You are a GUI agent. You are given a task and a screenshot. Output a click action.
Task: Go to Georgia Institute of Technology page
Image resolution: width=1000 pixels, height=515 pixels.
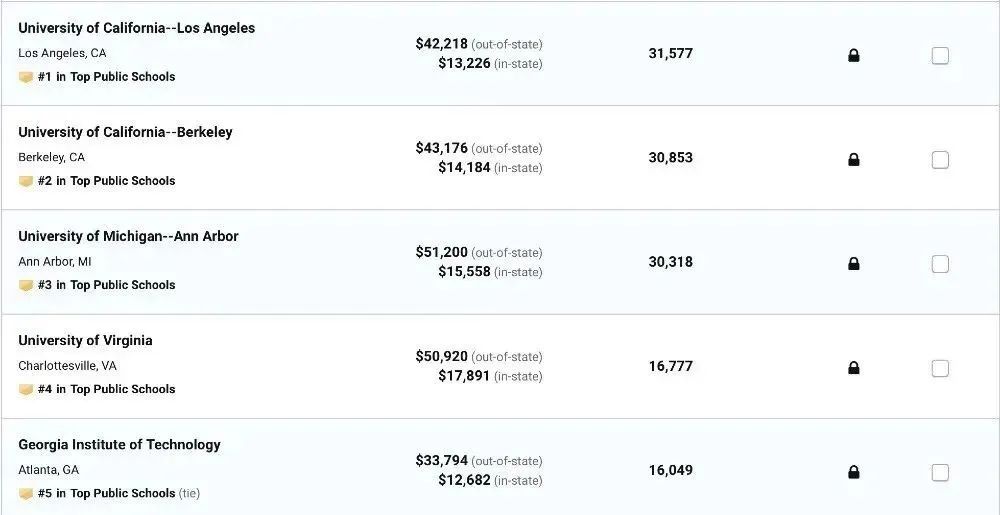tap(119, 444)
